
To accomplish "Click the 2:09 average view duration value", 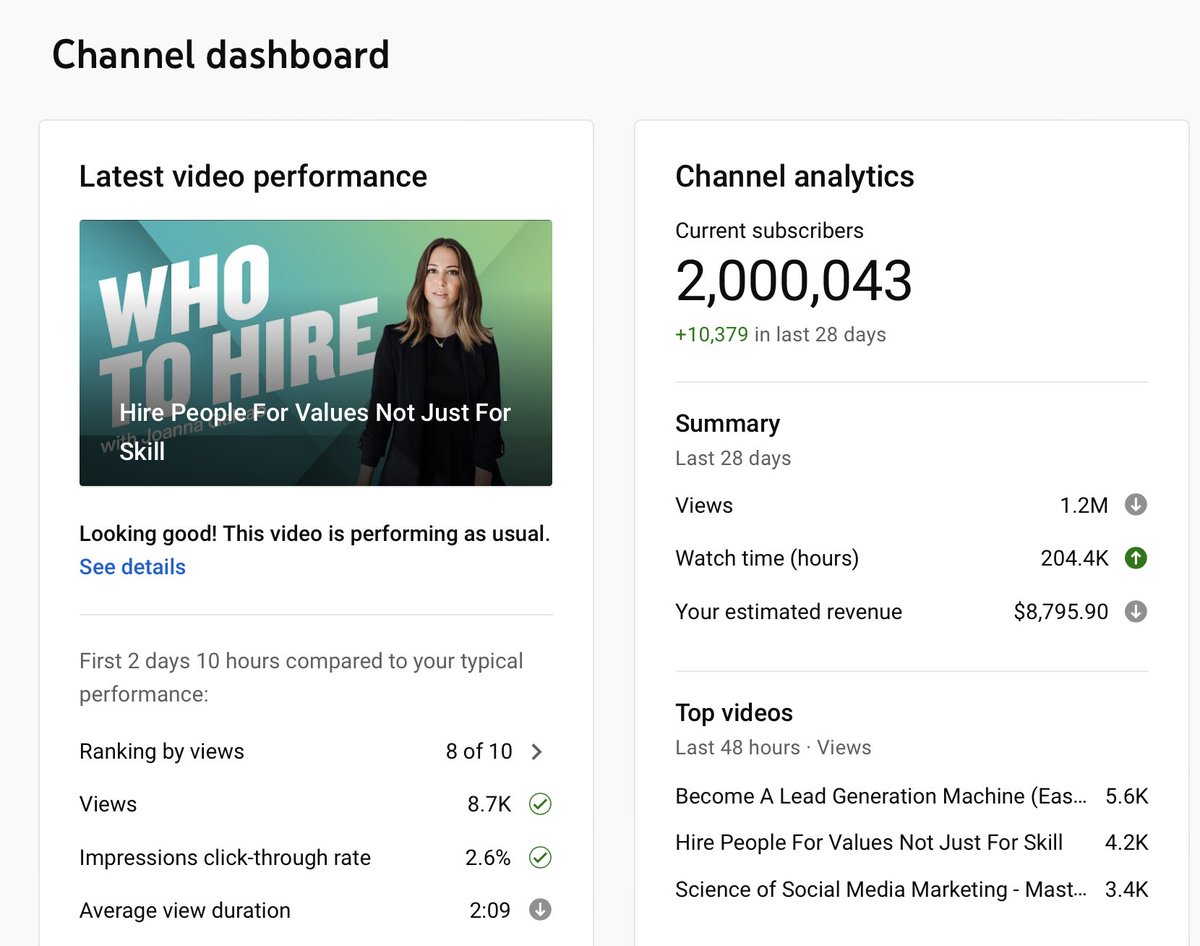I will click(490, 910).
